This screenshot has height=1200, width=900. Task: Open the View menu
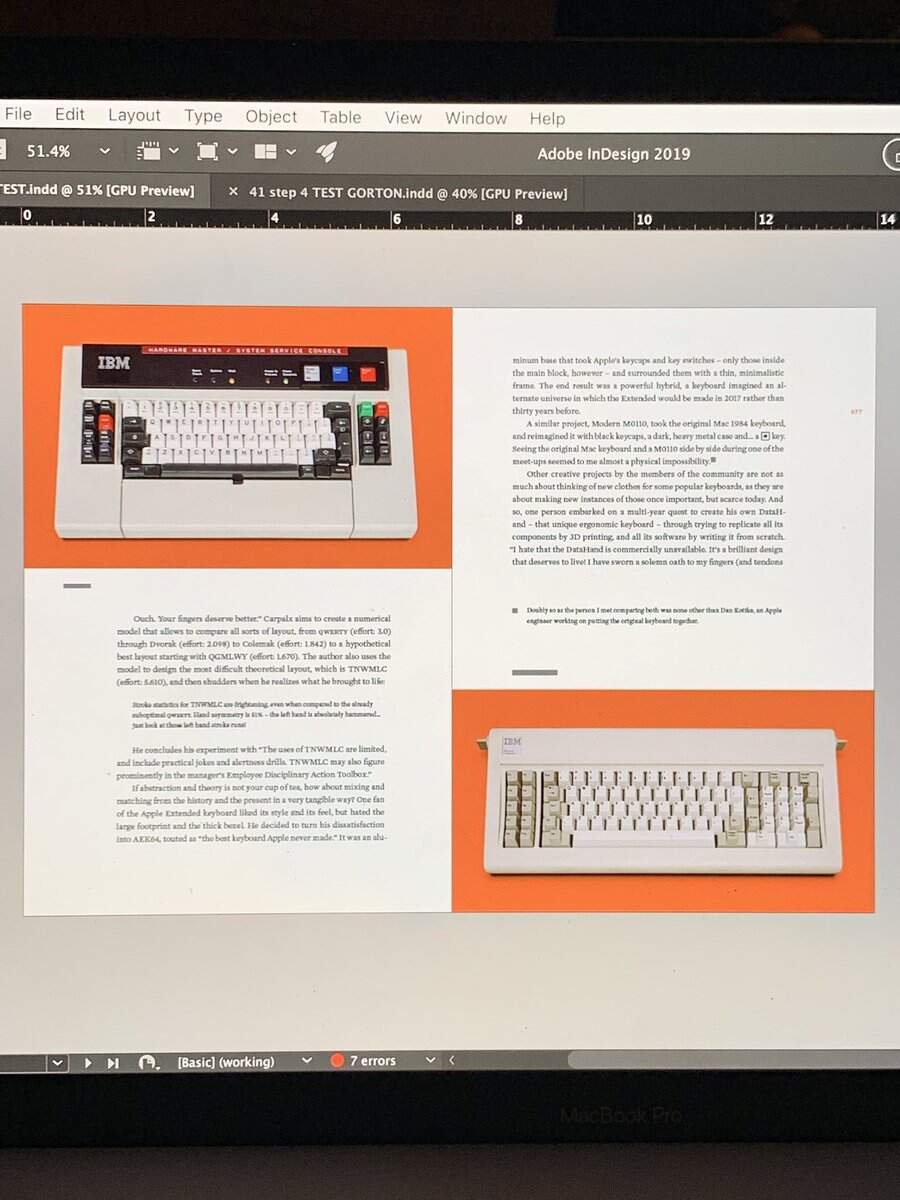click(403, 118)
